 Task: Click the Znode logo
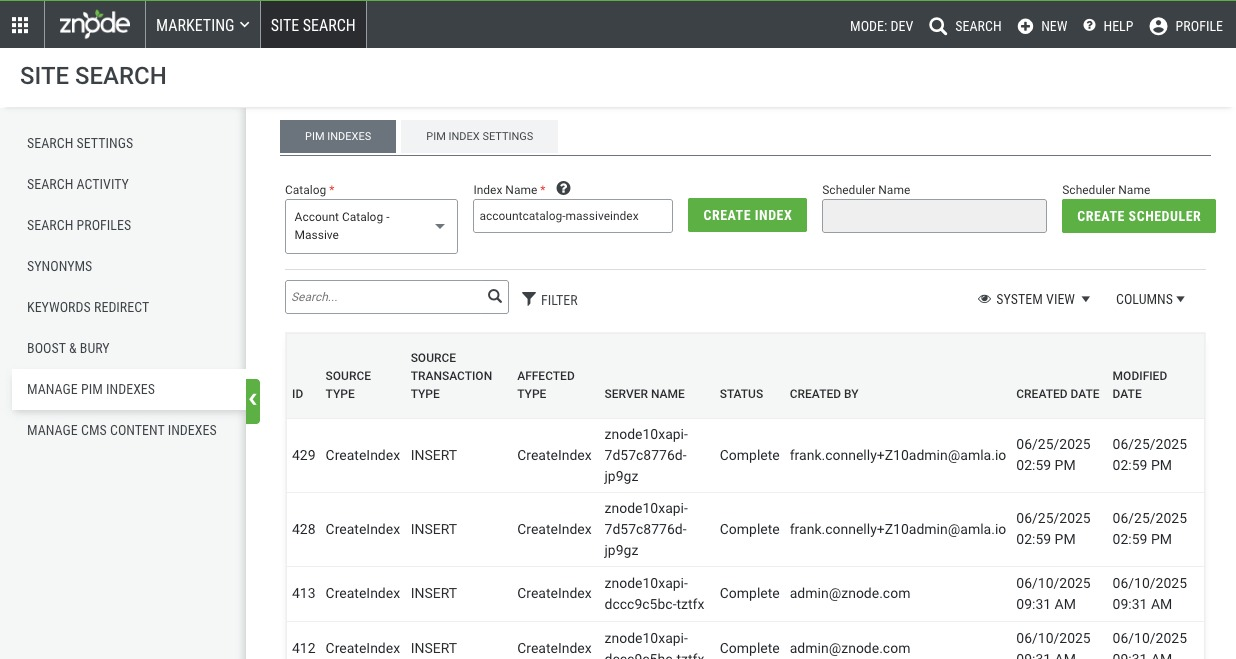94,25
